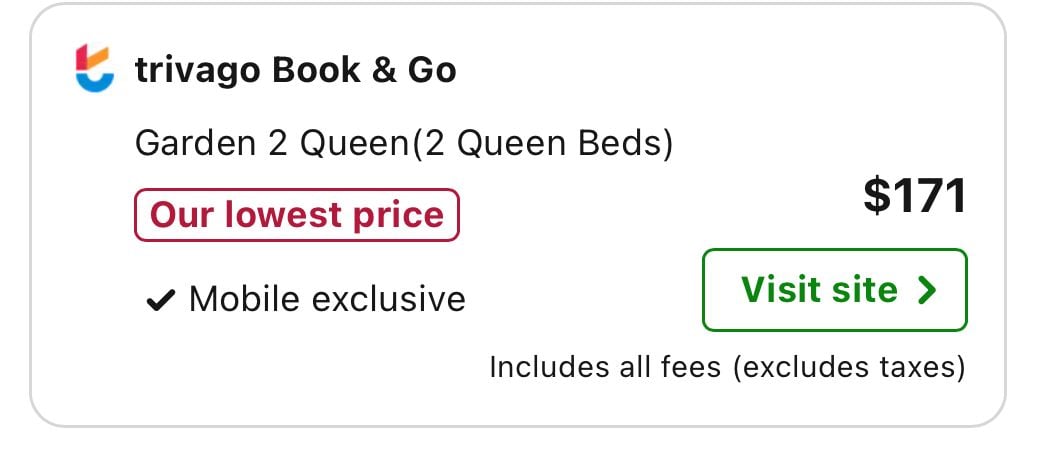This screenshot has height=459, width=1042.
Task: Tap the Mobile exclusive label
Action: [327, 299]
